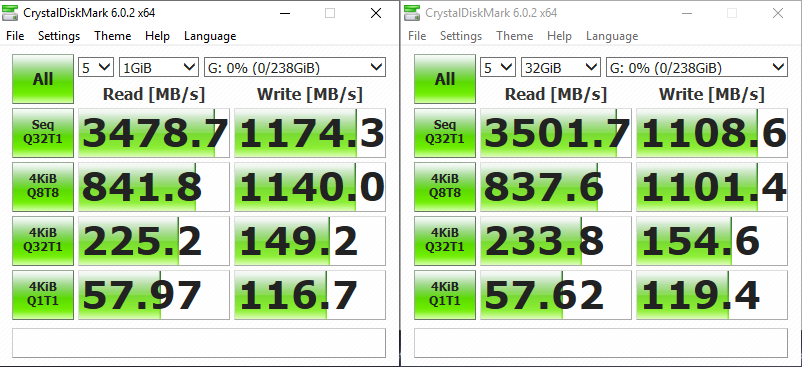Open 1GiB test size dropdown
The image size is (802, 367).
[x=159, y=67]
